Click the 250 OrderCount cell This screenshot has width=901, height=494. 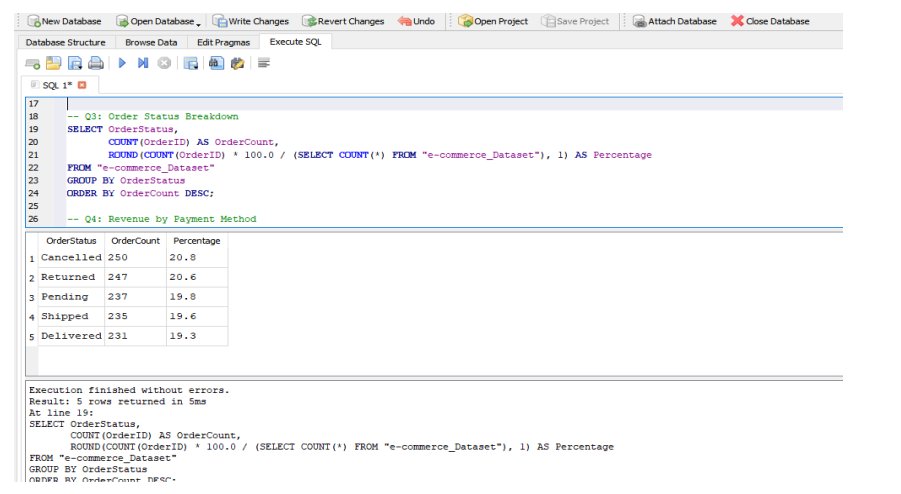coord(136,258)
